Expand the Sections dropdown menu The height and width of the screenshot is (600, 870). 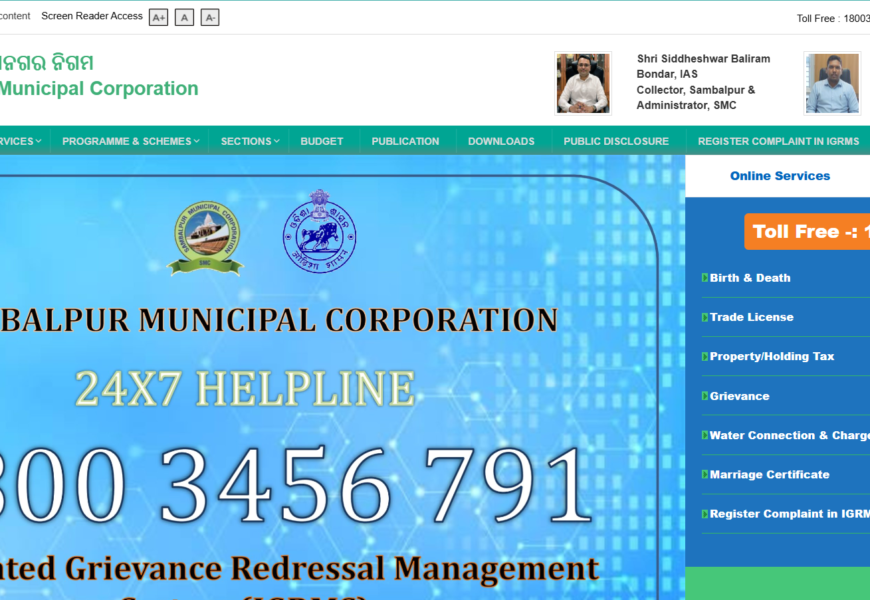pos(250,141)
